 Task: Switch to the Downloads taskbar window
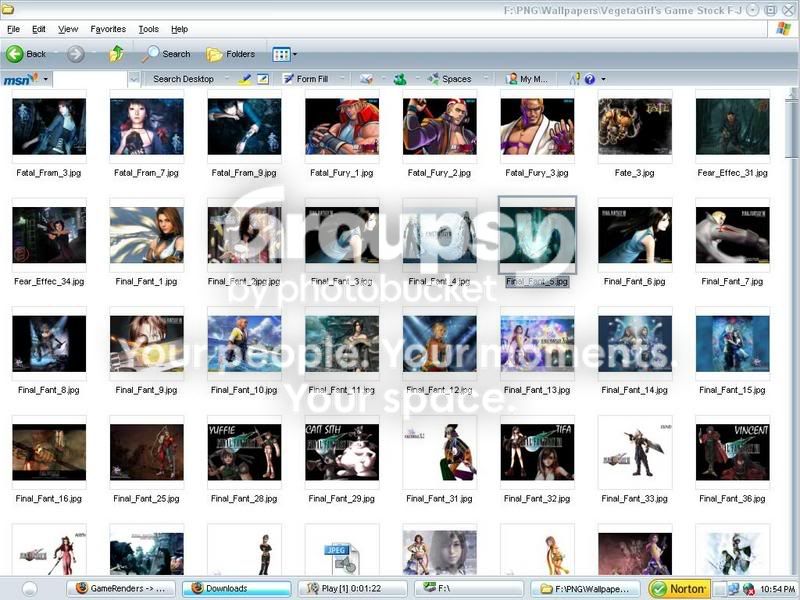(x=237, y=589)
